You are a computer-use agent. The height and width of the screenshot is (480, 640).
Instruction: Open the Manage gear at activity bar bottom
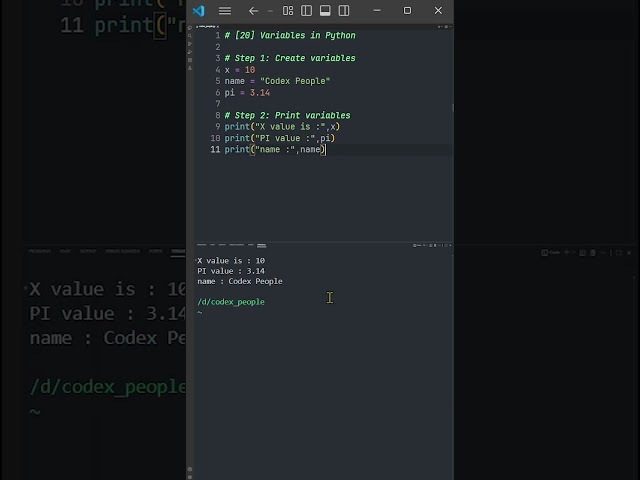(190, 477)
